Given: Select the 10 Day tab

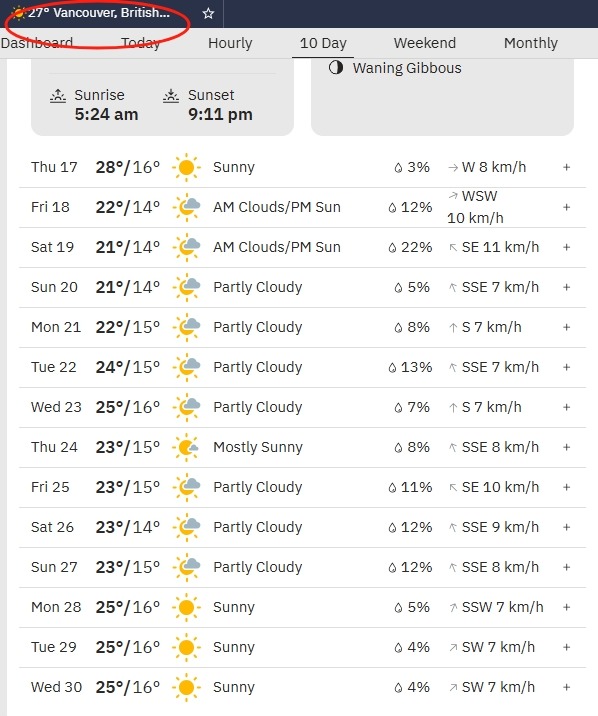Looking at the screenshot, I should click(323, 43).
